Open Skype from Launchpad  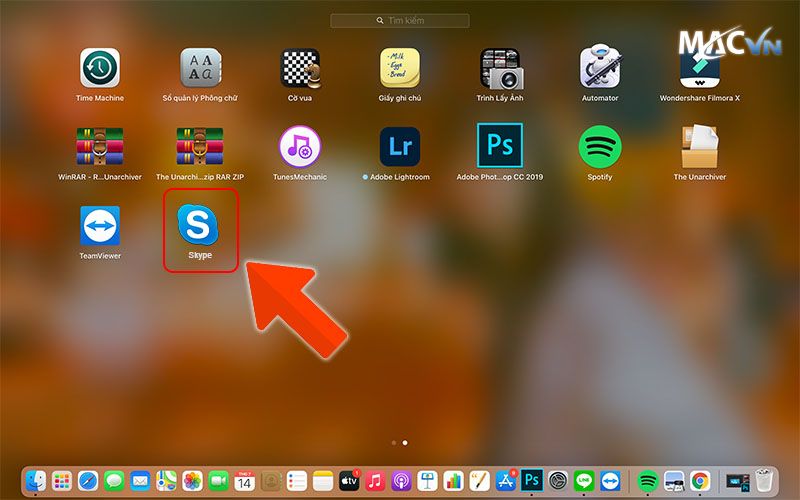point(198,224)
